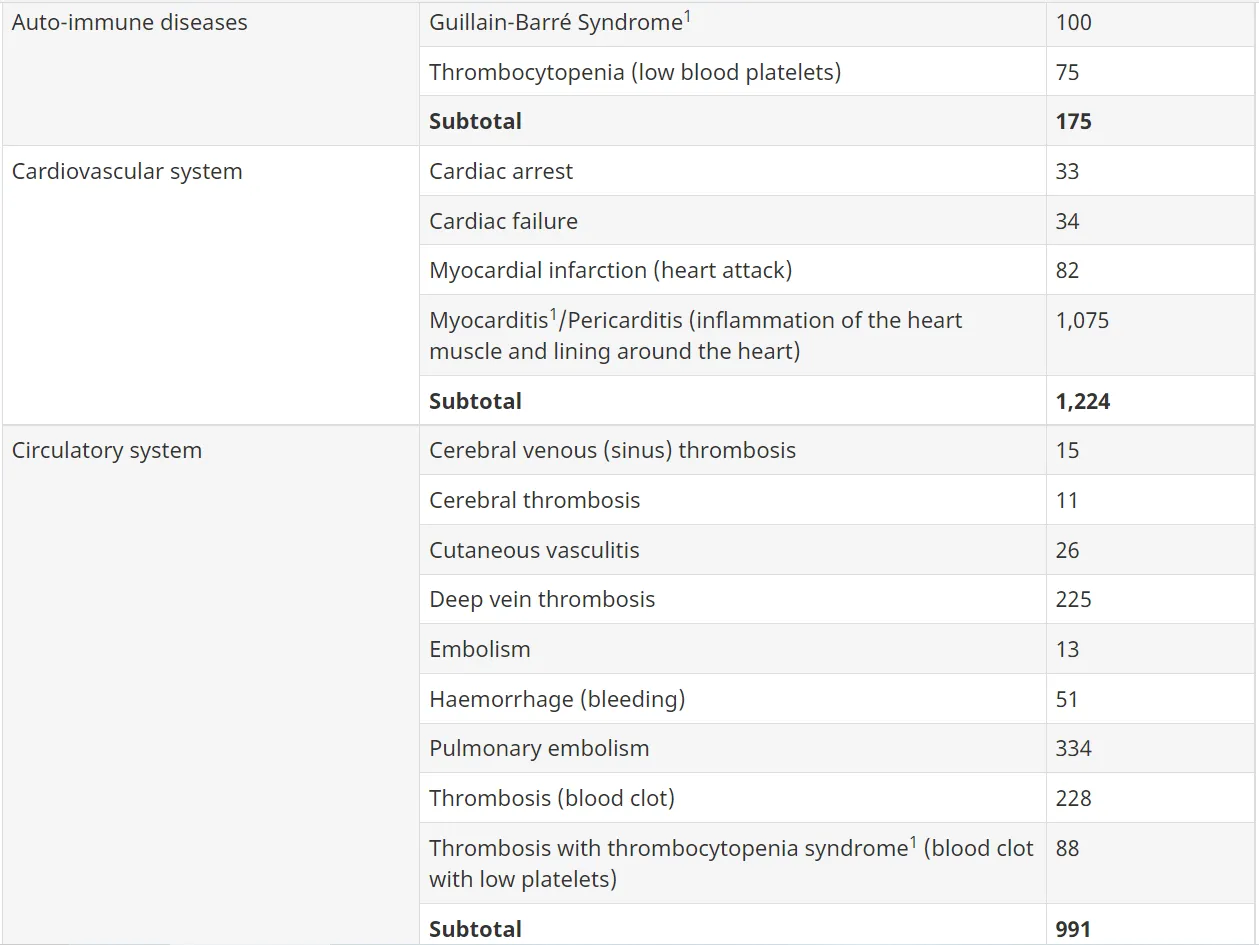Click the Auto-immune Subtotal value 175
The image size is (1259, 945).
tap(1073, 121)
